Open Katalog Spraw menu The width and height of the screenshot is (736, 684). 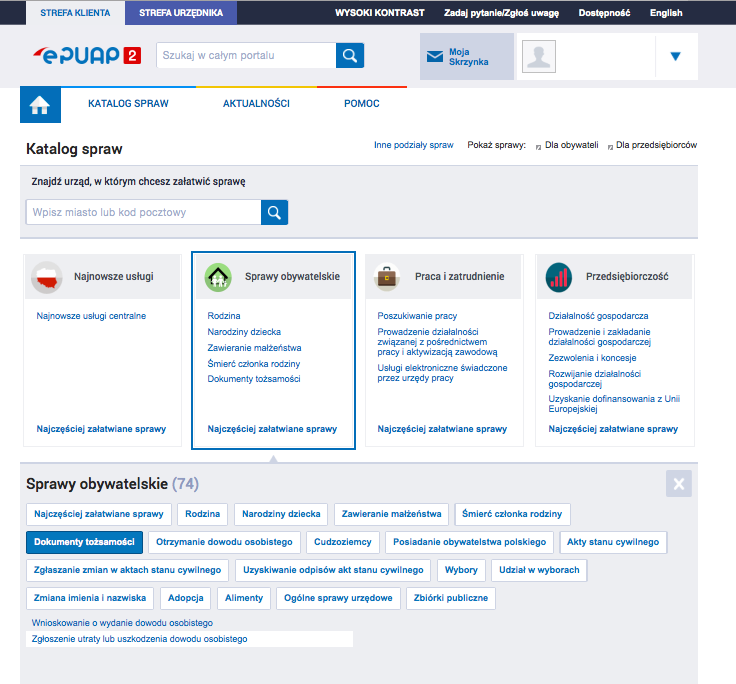coord(128,103)
